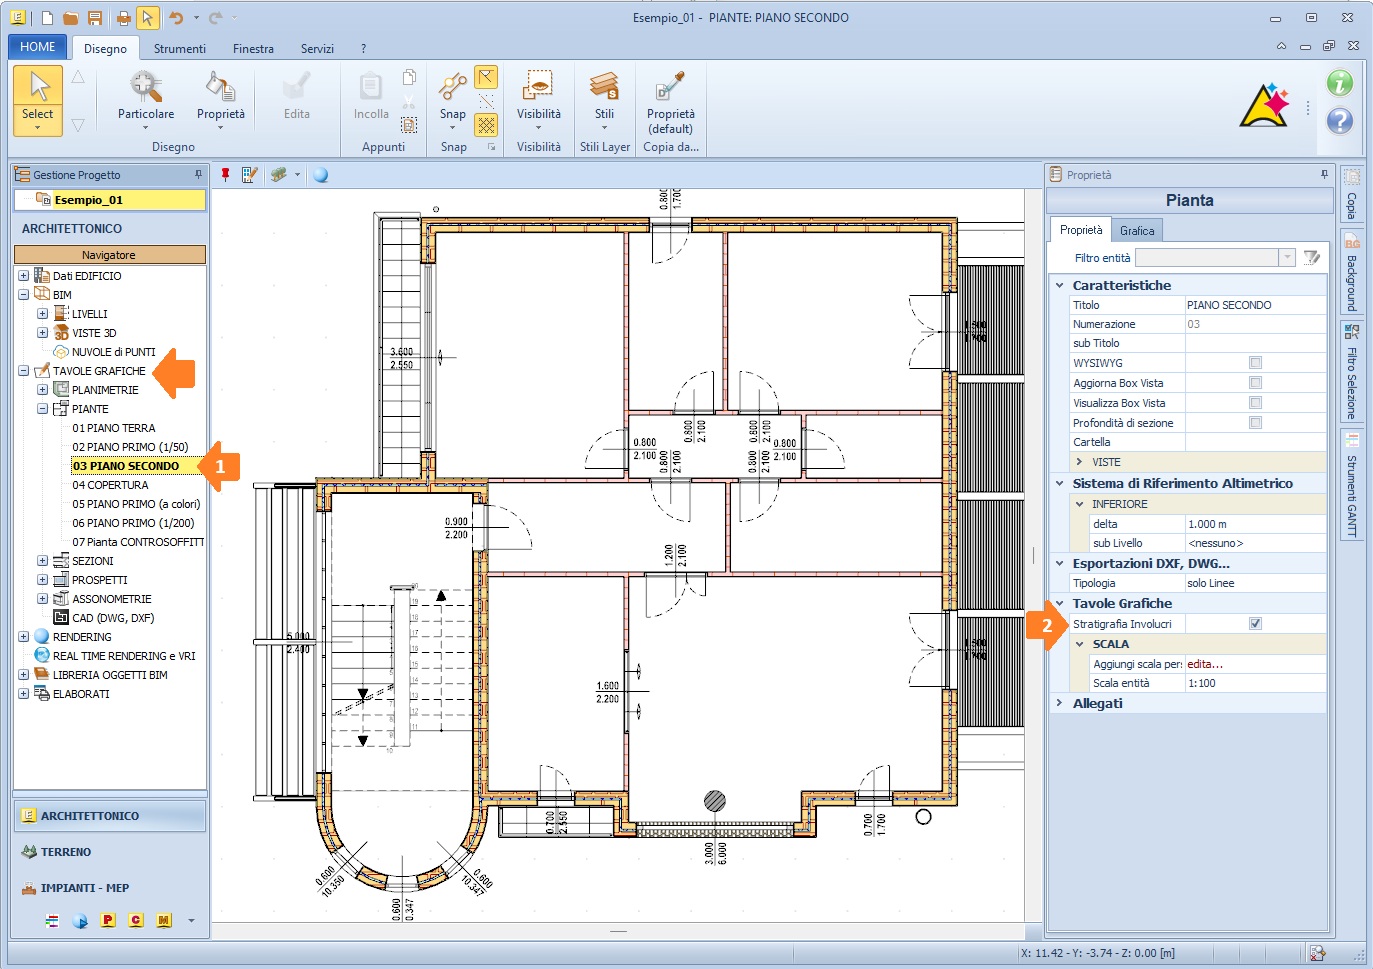Image resolution: width=1373 pixels, height=969 pixels.
Task: Expand the SEZIONI tree node
Action: (x=43, y=561)
